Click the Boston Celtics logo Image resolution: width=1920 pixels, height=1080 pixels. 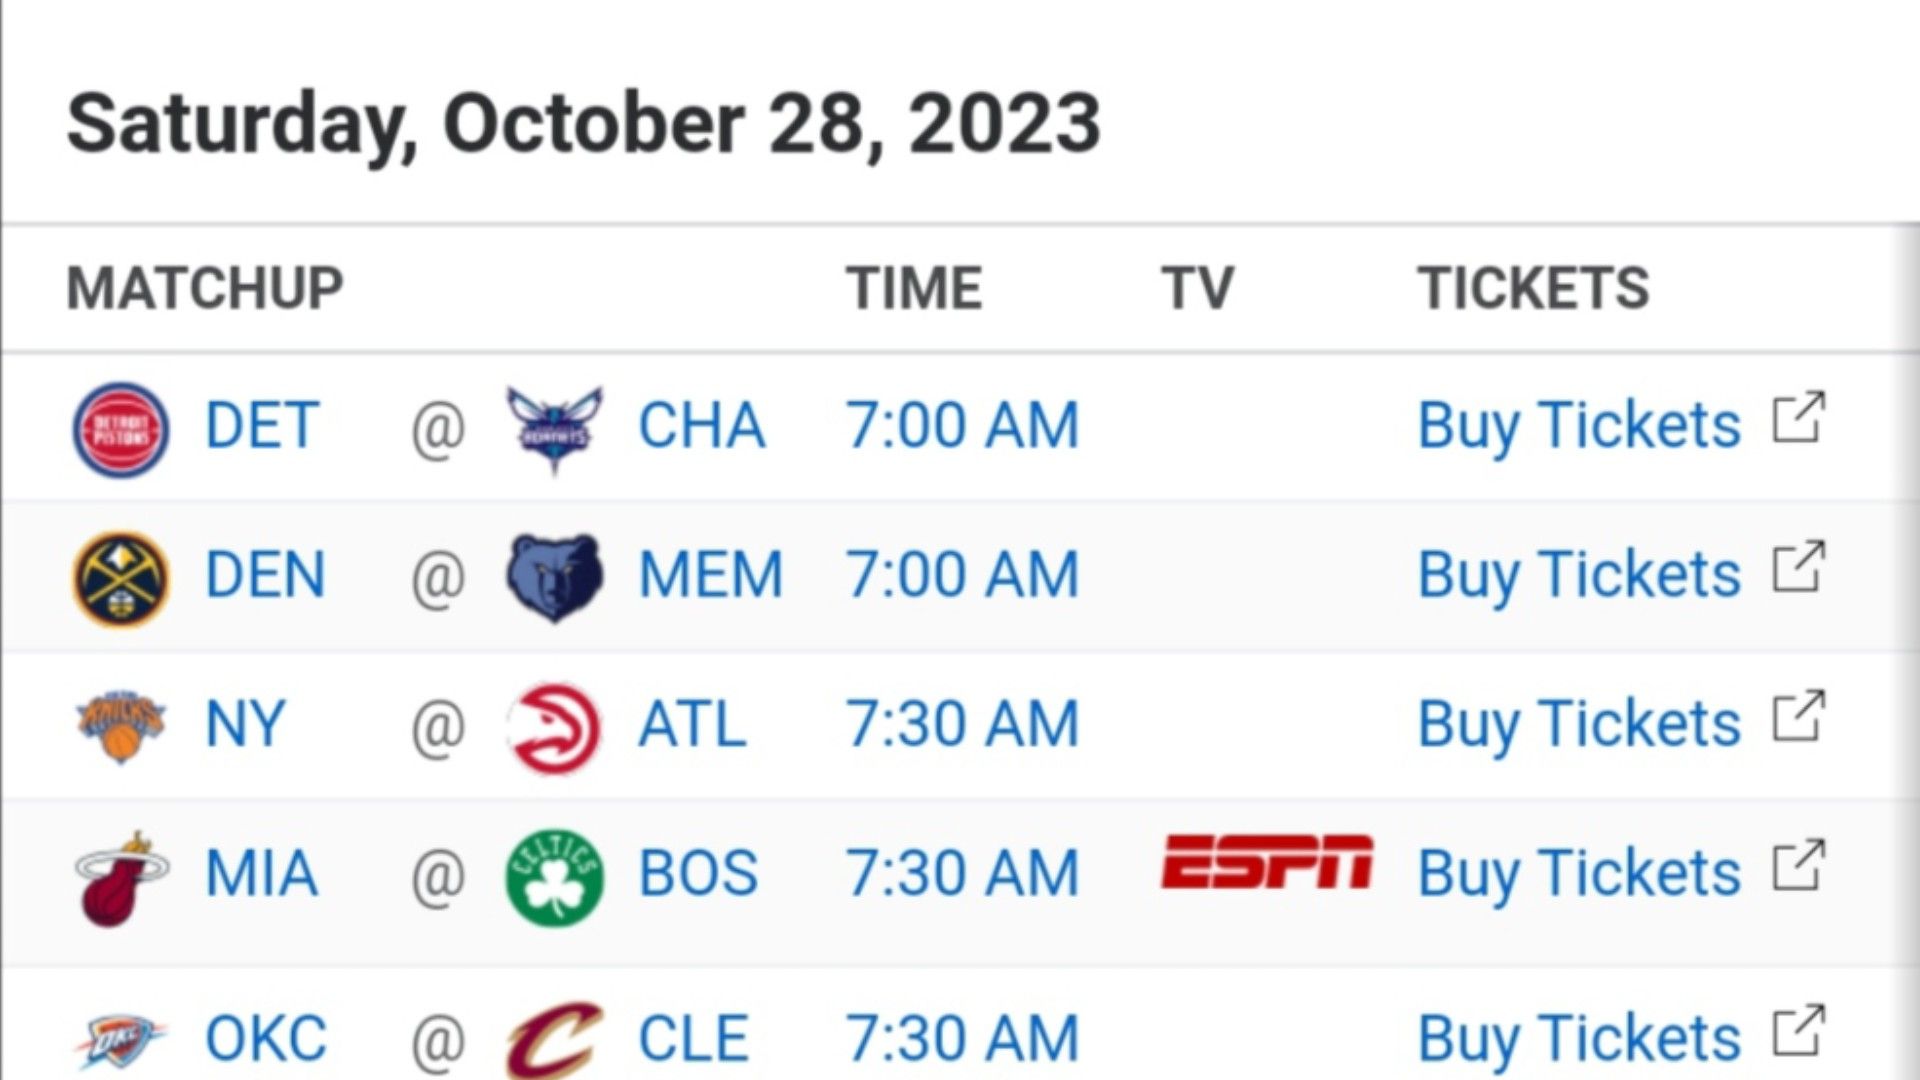(554, 877)
